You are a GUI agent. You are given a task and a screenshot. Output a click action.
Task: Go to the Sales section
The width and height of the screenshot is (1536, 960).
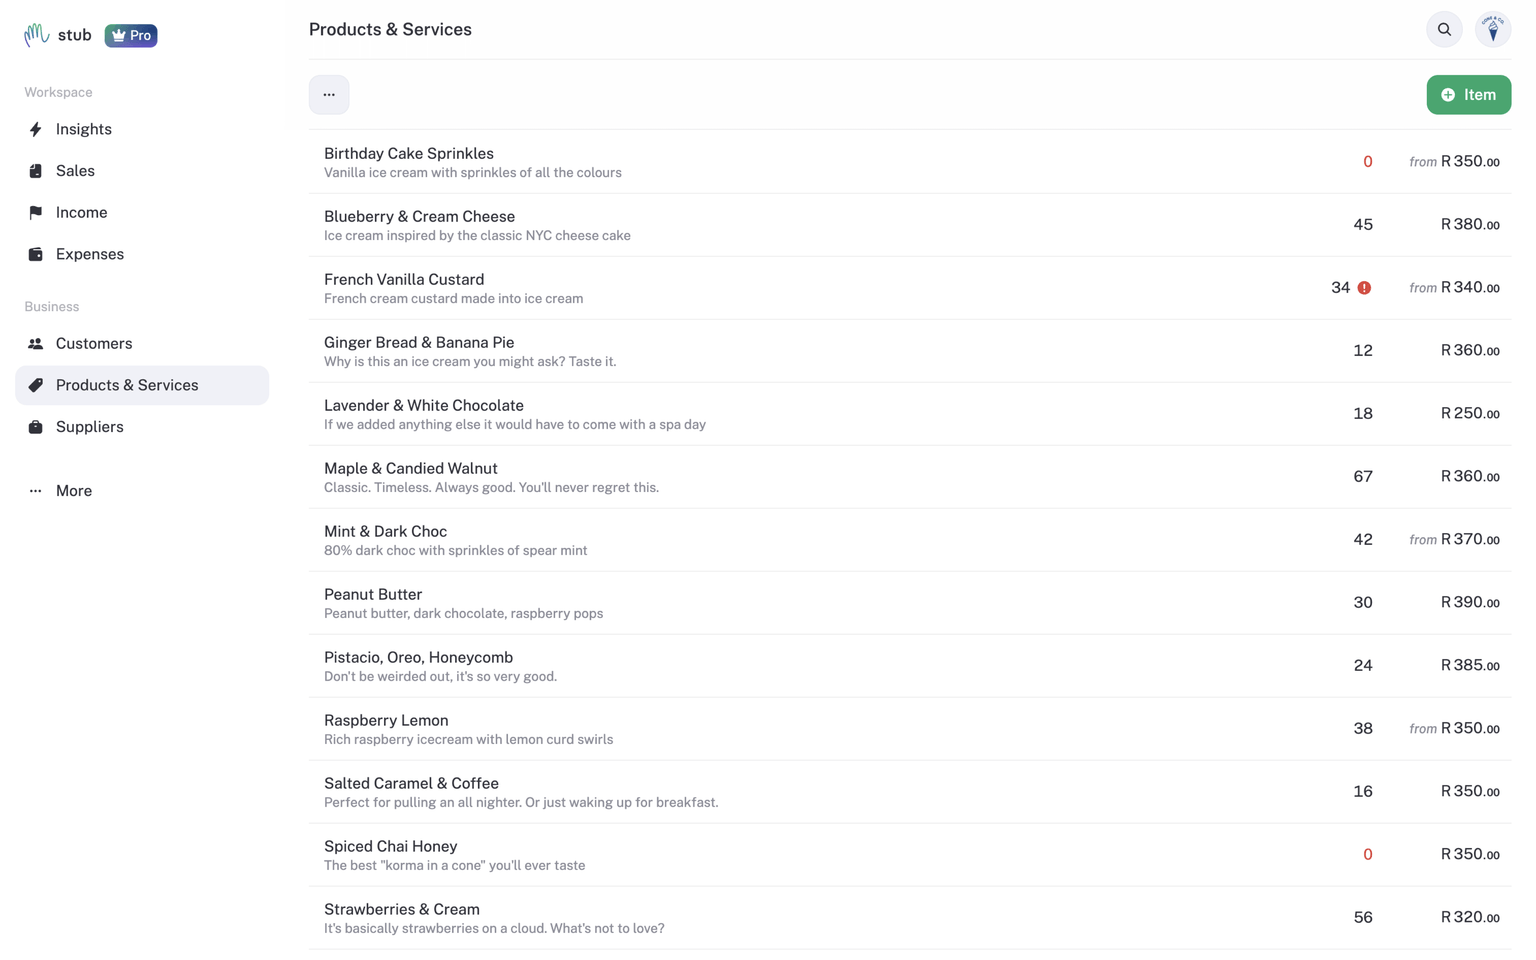click(75, 171)
